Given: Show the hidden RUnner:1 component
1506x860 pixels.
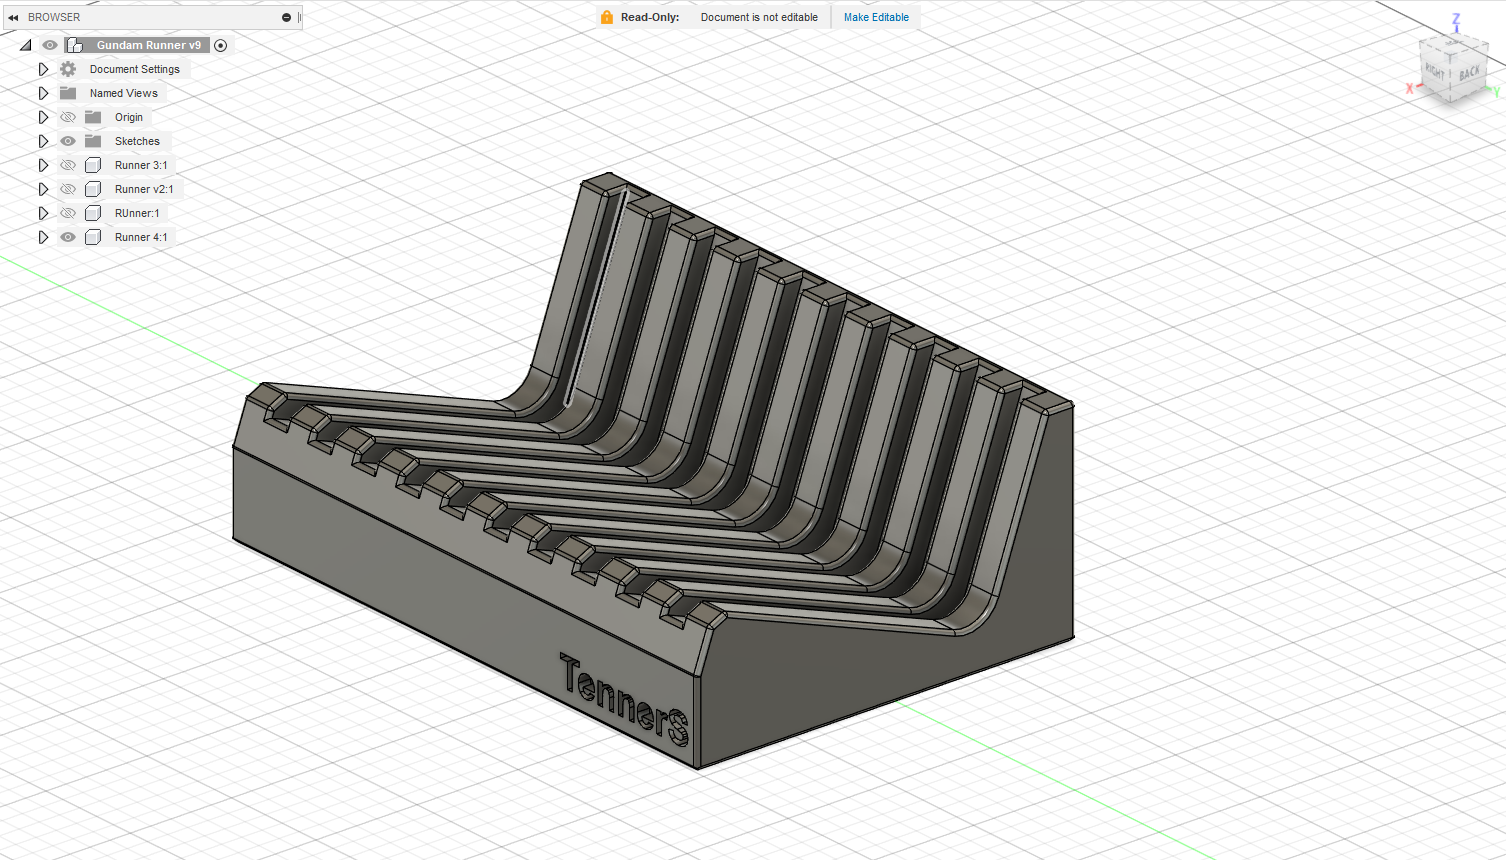Looking at the screenshot, I should [x=68, y=213].
